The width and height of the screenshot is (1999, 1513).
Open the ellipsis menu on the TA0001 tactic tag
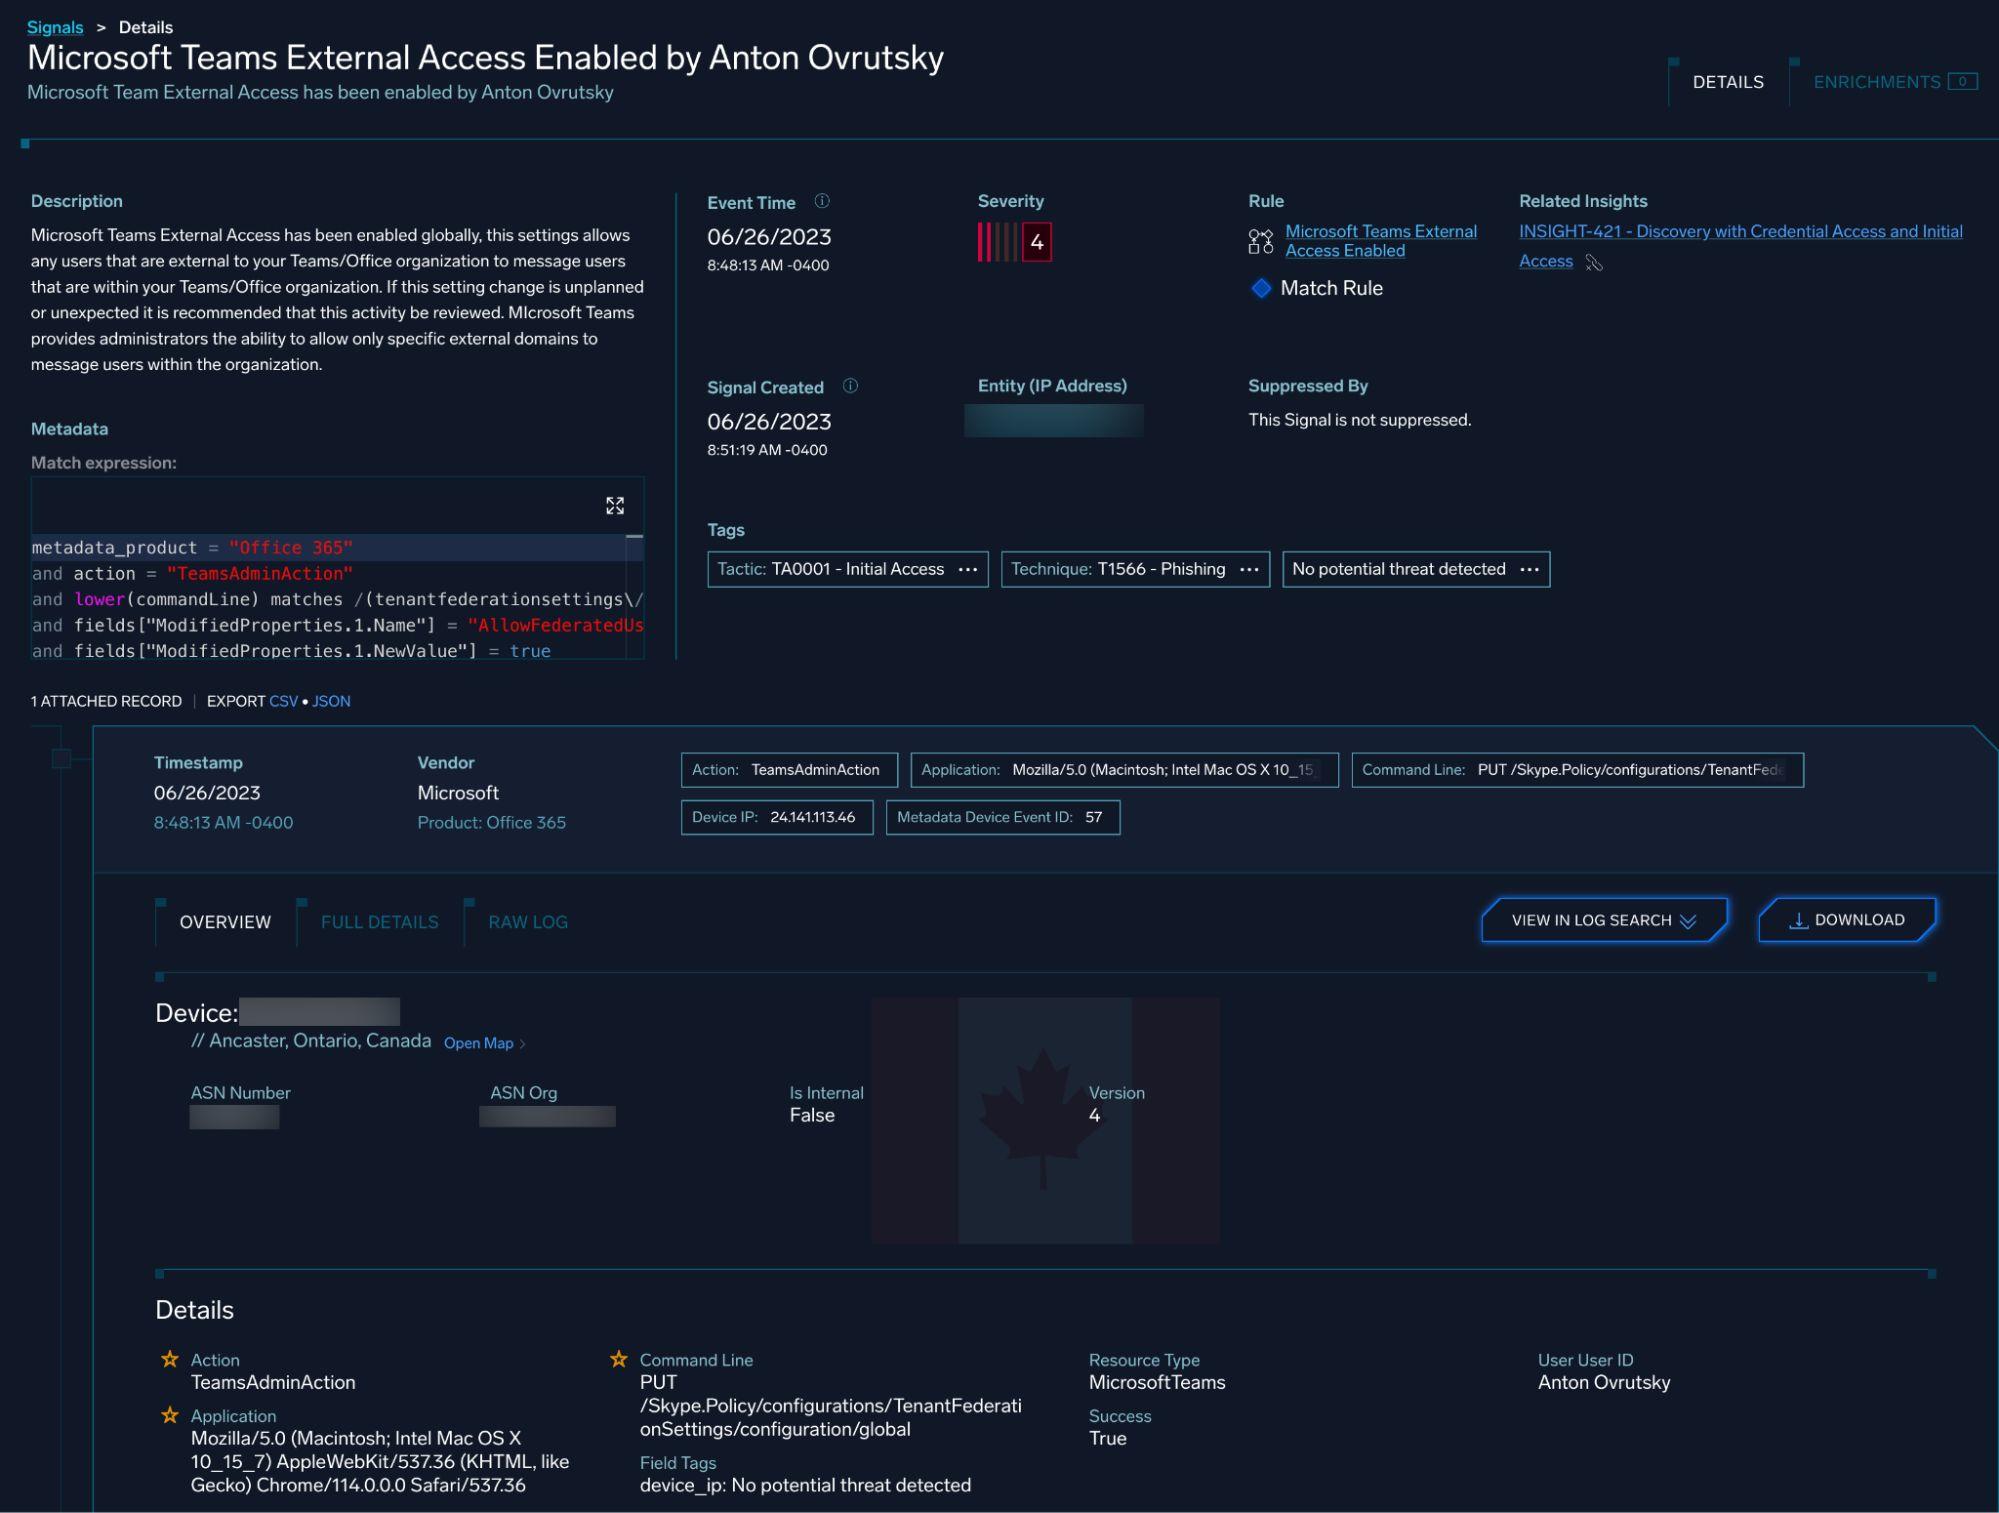coord(967,569)
